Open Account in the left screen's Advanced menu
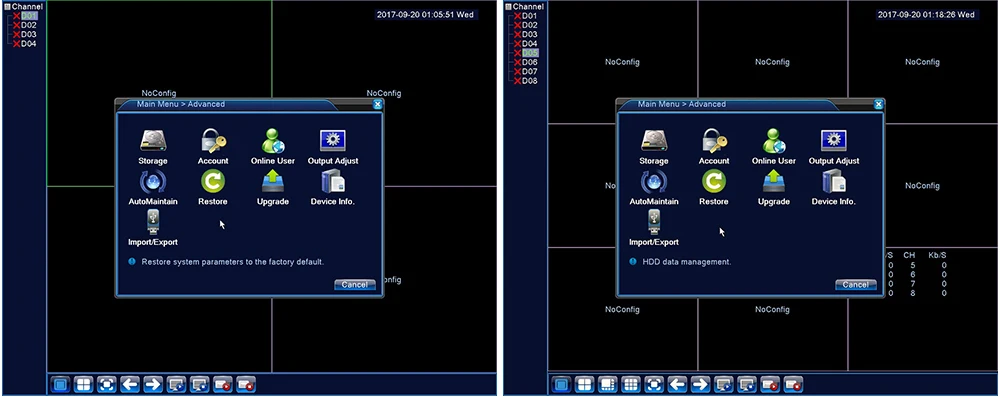Screen dimensions: 1000x397 (213, 147)
